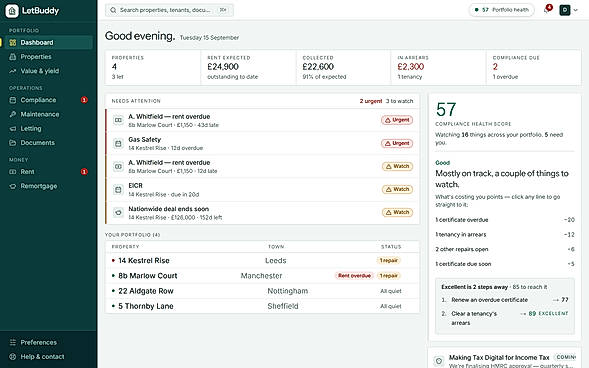Click the Compliance red badge
This screenshot has width=589, height=368.
[x=84, y=100]
